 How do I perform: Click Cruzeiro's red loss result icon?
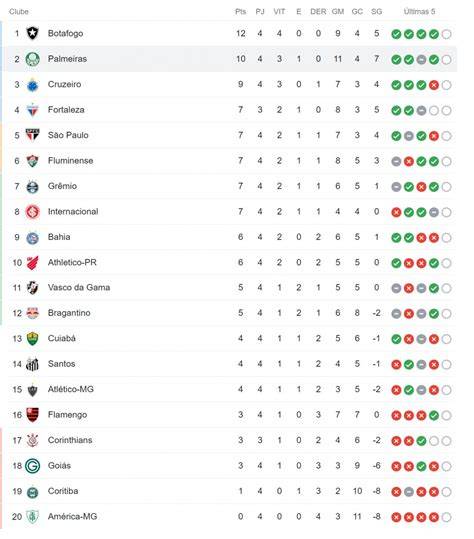pos(434,85)
